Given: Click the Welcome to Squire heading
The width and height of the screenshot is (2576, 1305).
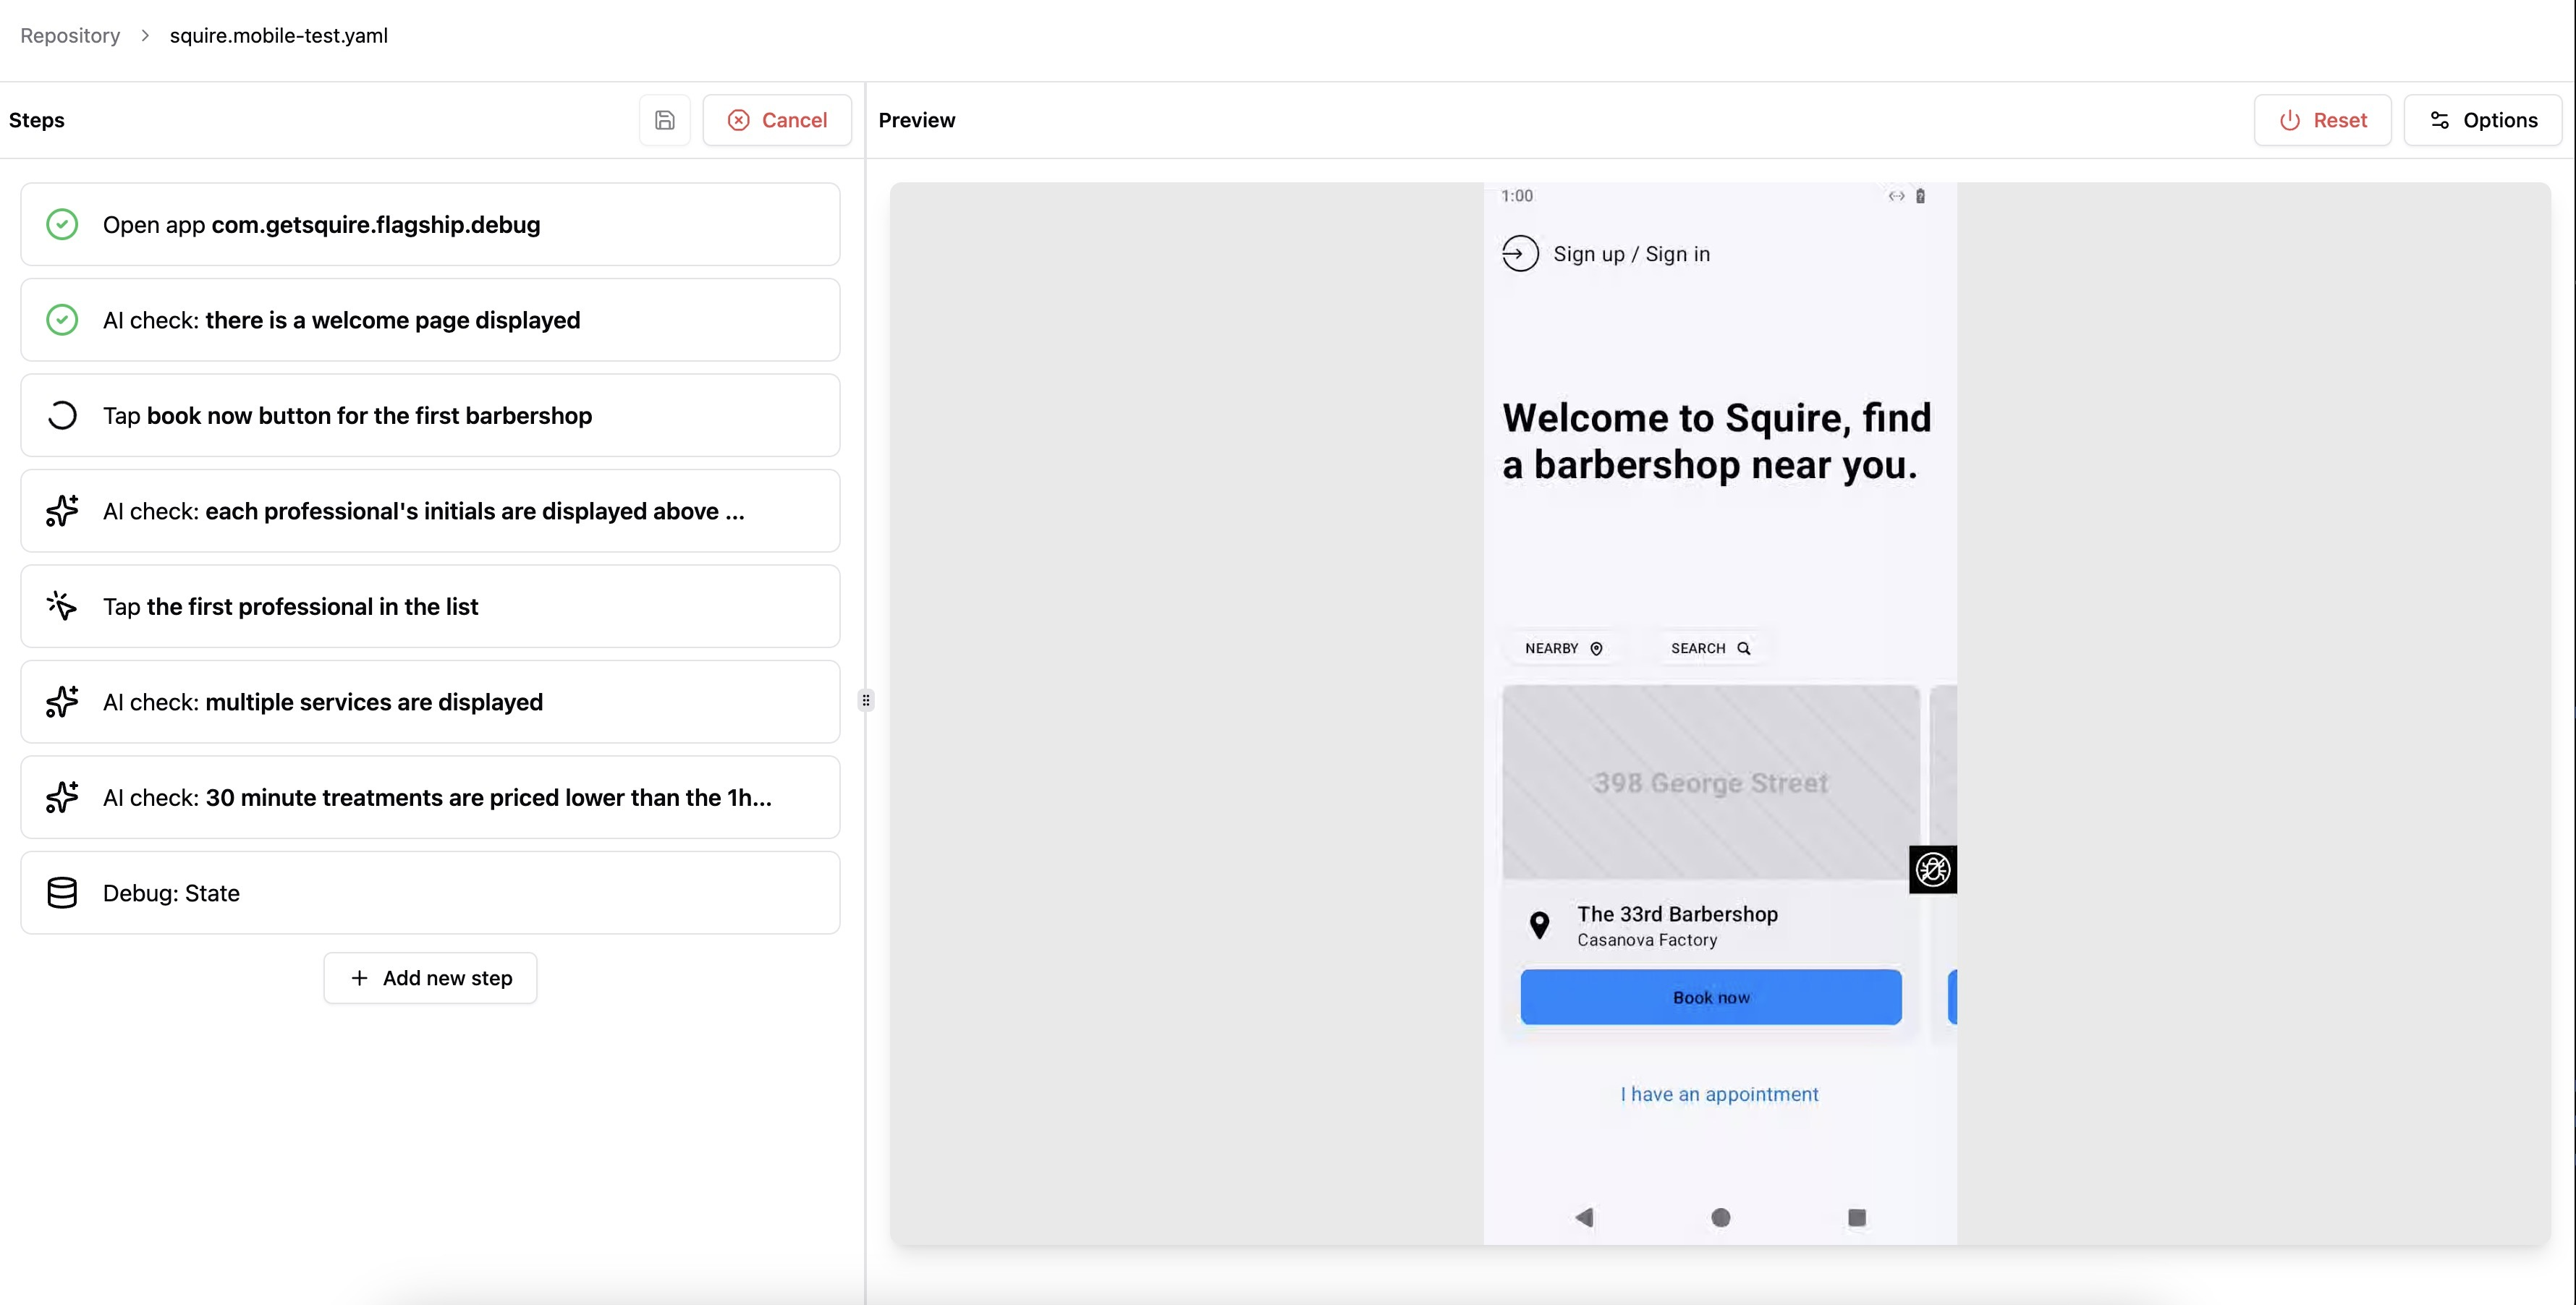Looking at the screenshot, I should pos(1717,441).
